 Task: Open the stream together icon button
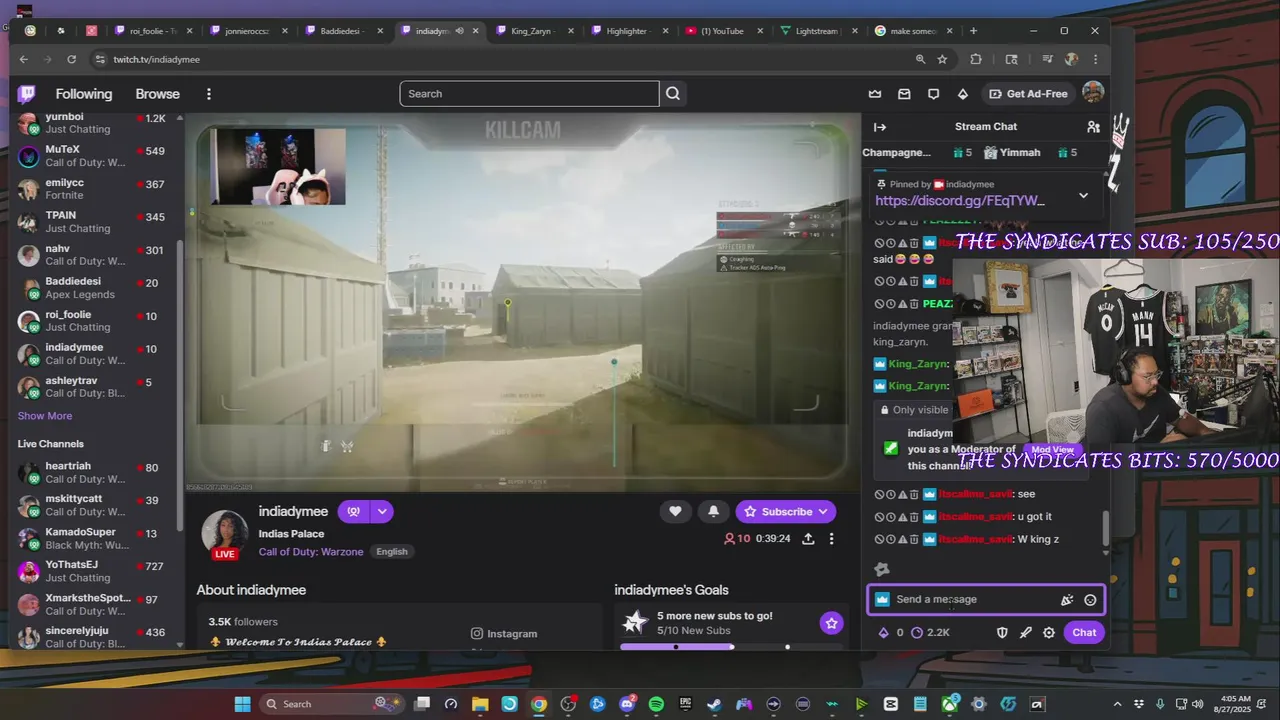pyautogui.click(x=353, y=511)
